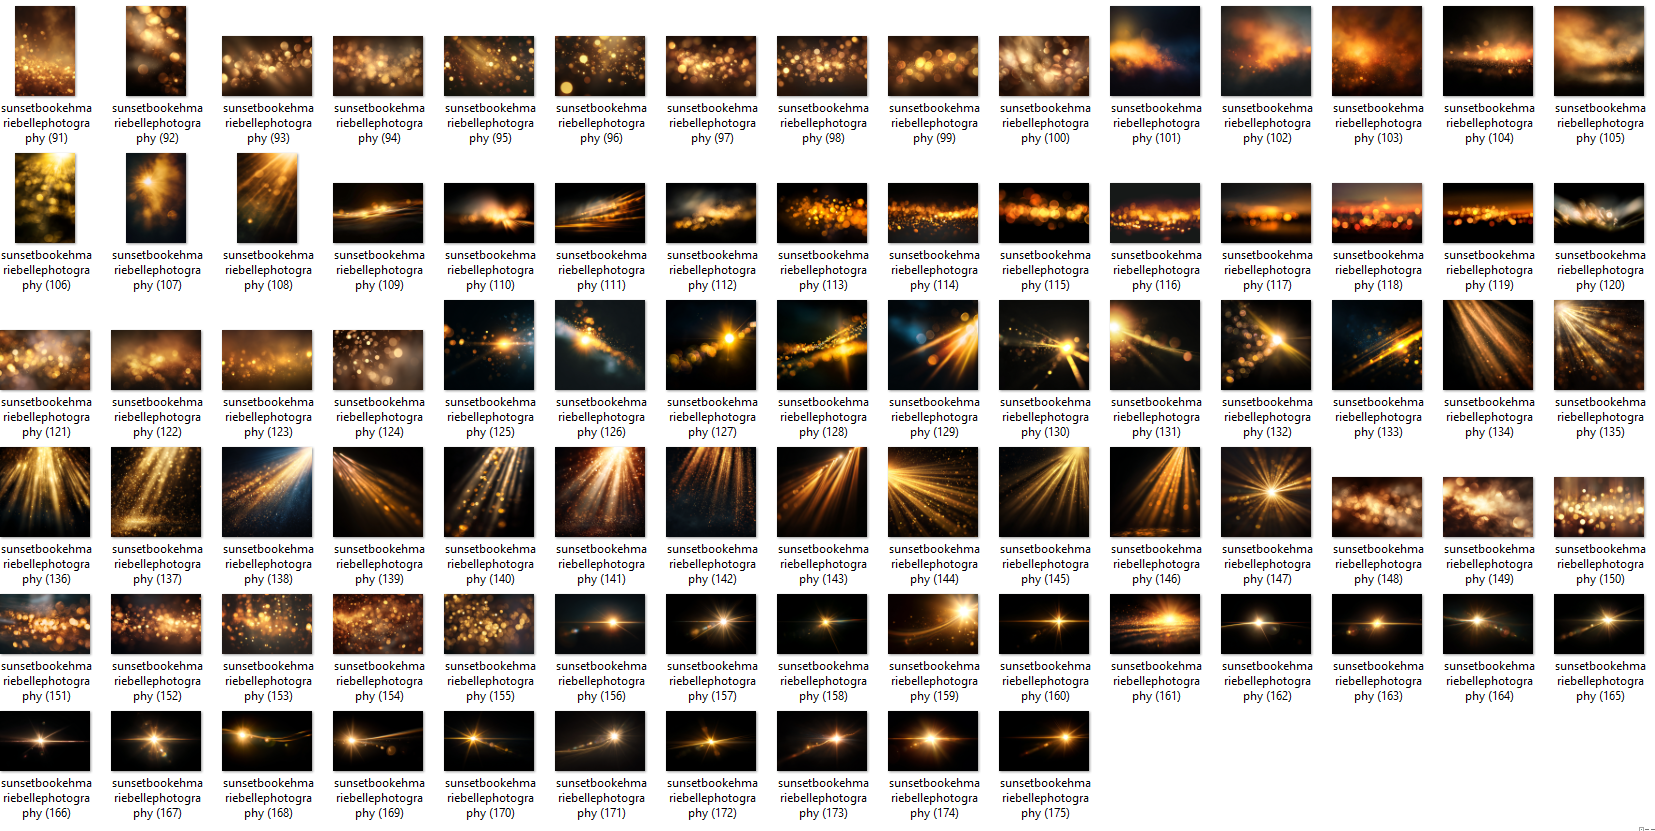The image size is (1655, 831).
Task: Choose the thumbnail for phy (159)
Action: 933,624
